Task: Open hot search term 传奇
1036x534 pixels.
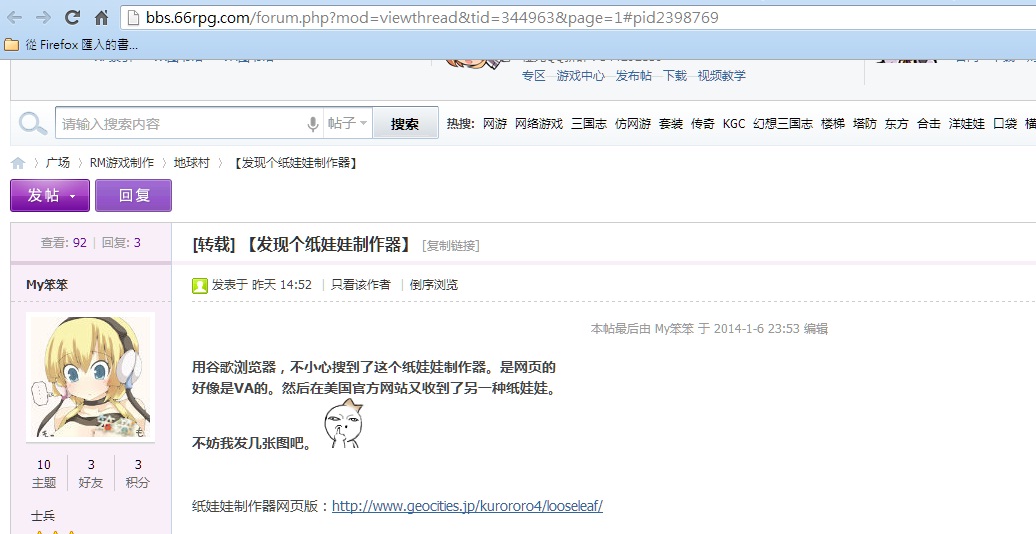Action: point(702,124)
